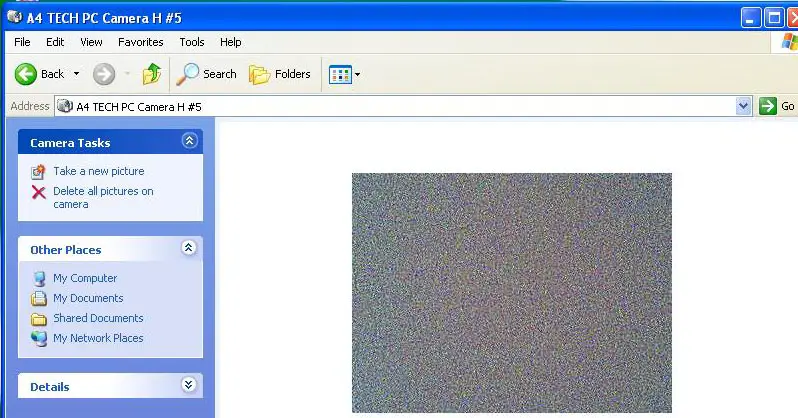
Task: Click the My Computer icon
Action: [39, 279]
